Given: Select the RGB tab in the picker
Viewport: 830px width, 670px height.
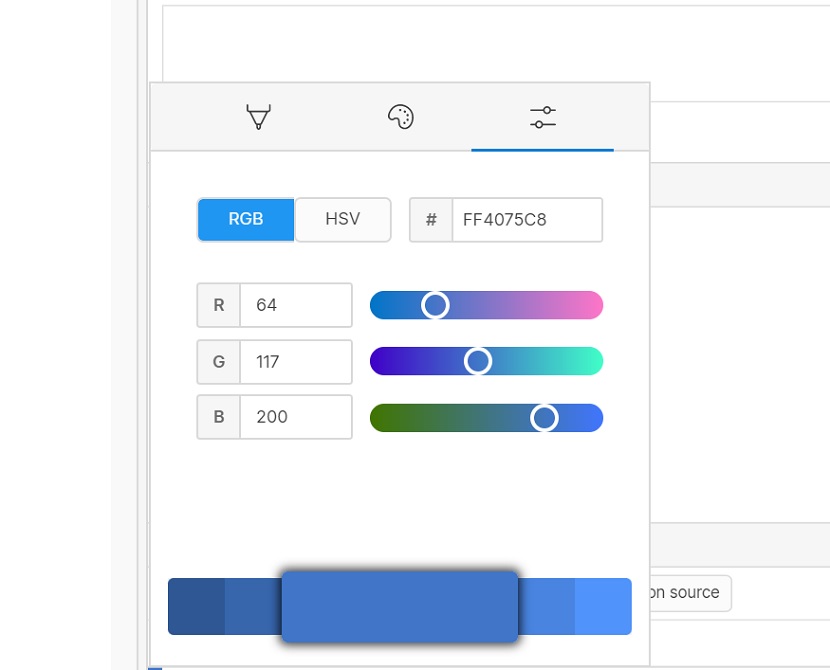Looking at the screenshot, I should pyautogui.click(x=245, y=219).
